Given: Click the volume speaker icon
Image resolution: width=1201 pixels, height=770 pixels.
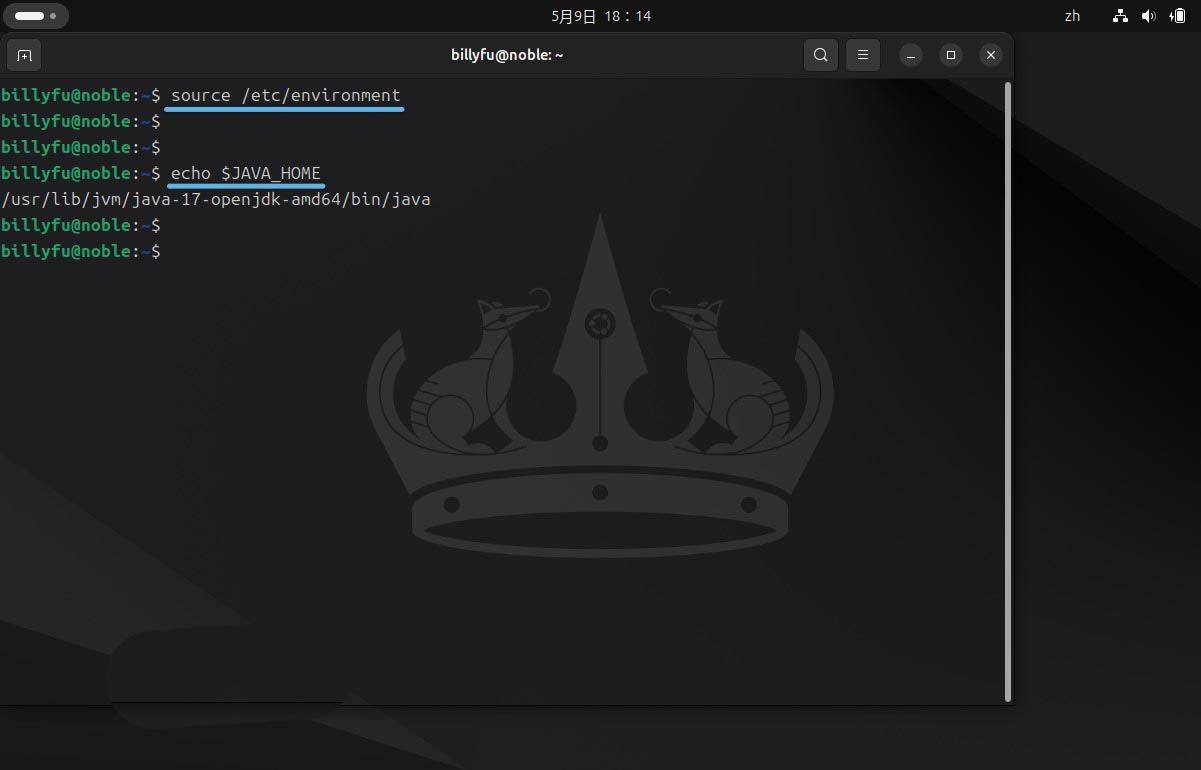Looking at the screenshot, I should pos(1148,16).
